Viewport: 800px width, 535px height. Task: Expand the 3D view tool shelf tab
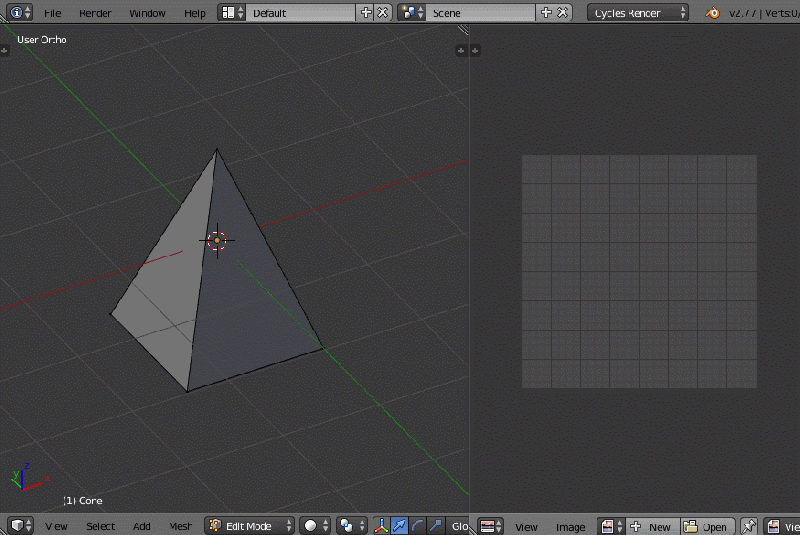pyautogui.click(x=4, y=50)
